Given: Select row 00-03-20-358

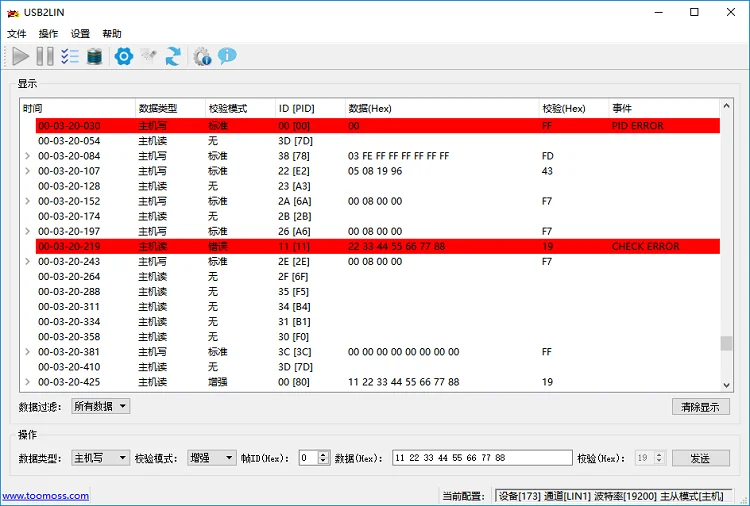Looking at the screenshot, I should click(x=378, y=337).
